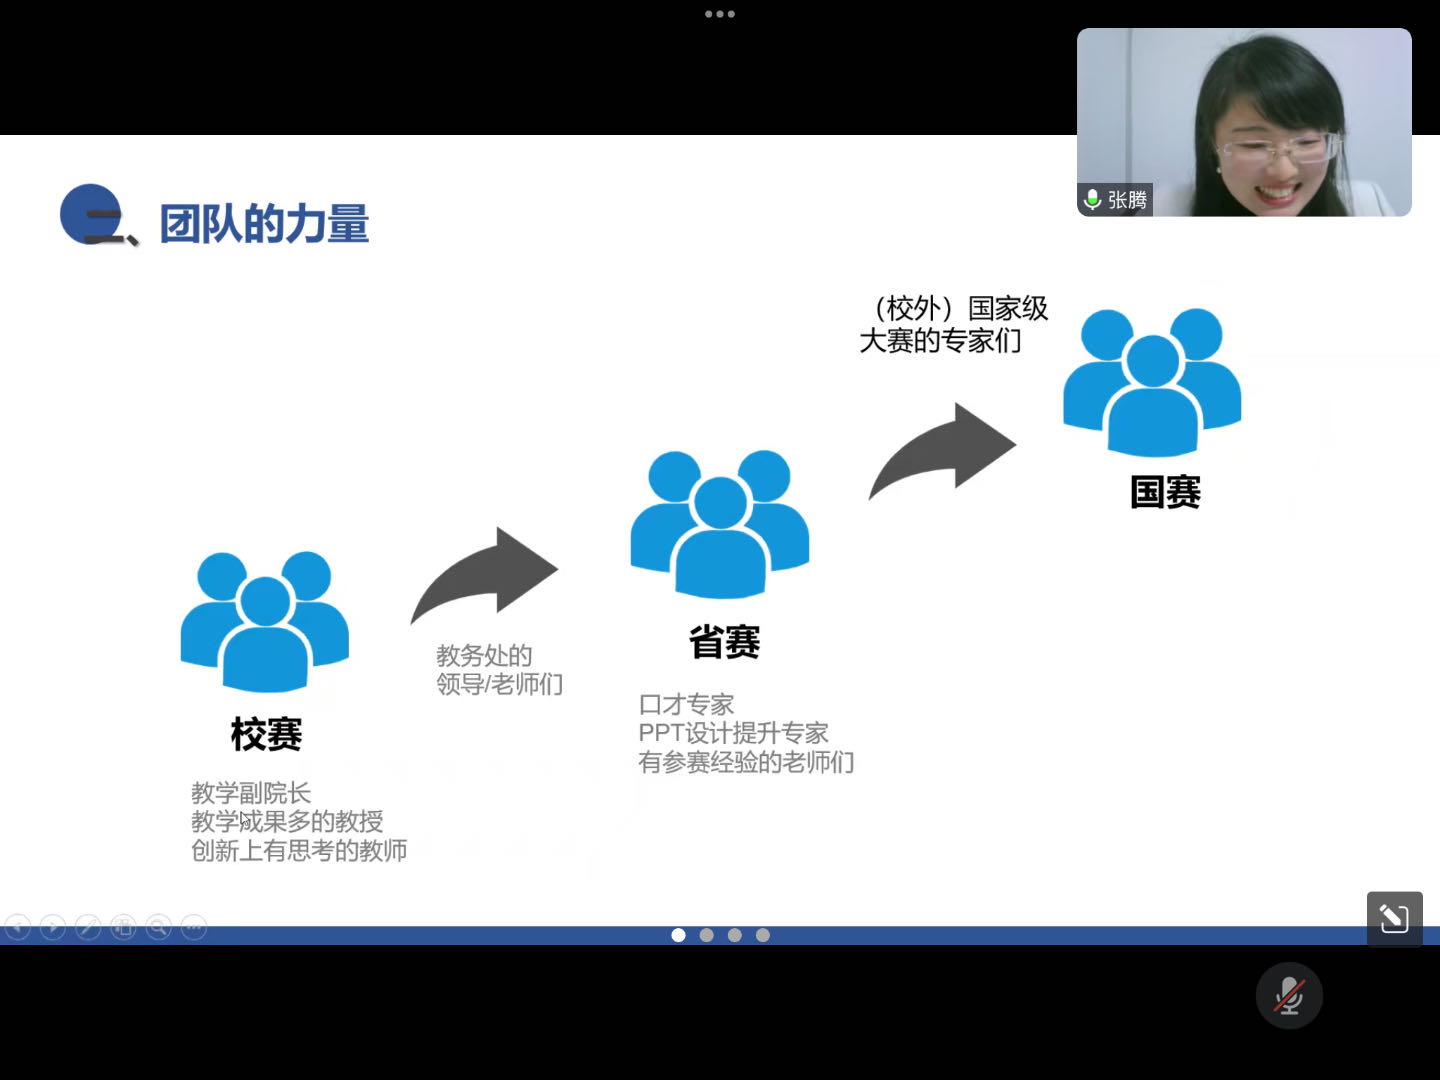Unmute the microphone button
The width and height of the screenshot is (1440, 1080).
pos(1289,996)
